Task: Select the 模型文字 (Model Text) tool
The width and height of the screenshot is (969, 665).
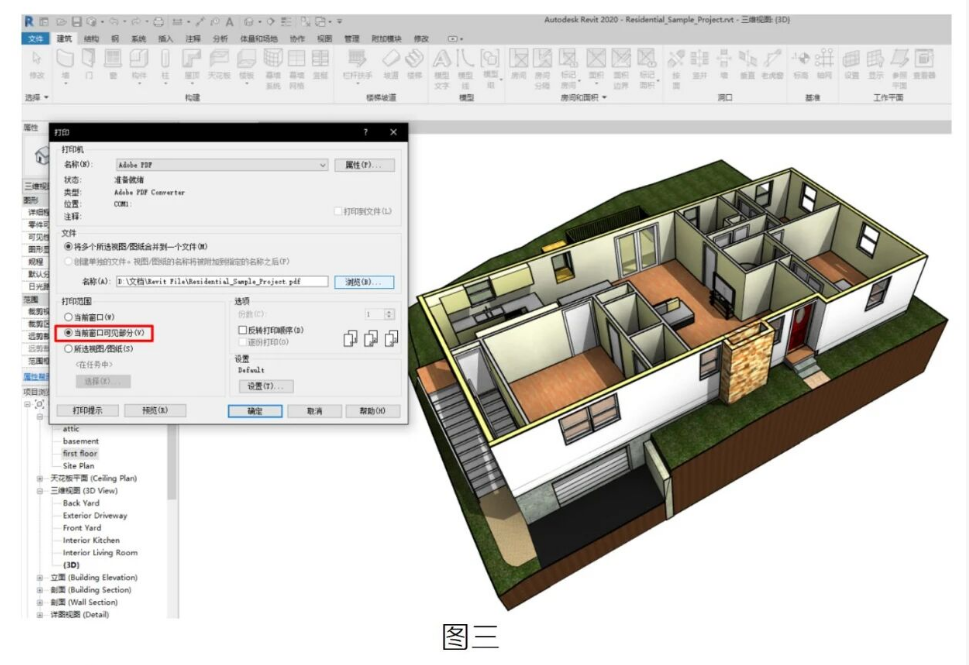Action: coord(441,69)
